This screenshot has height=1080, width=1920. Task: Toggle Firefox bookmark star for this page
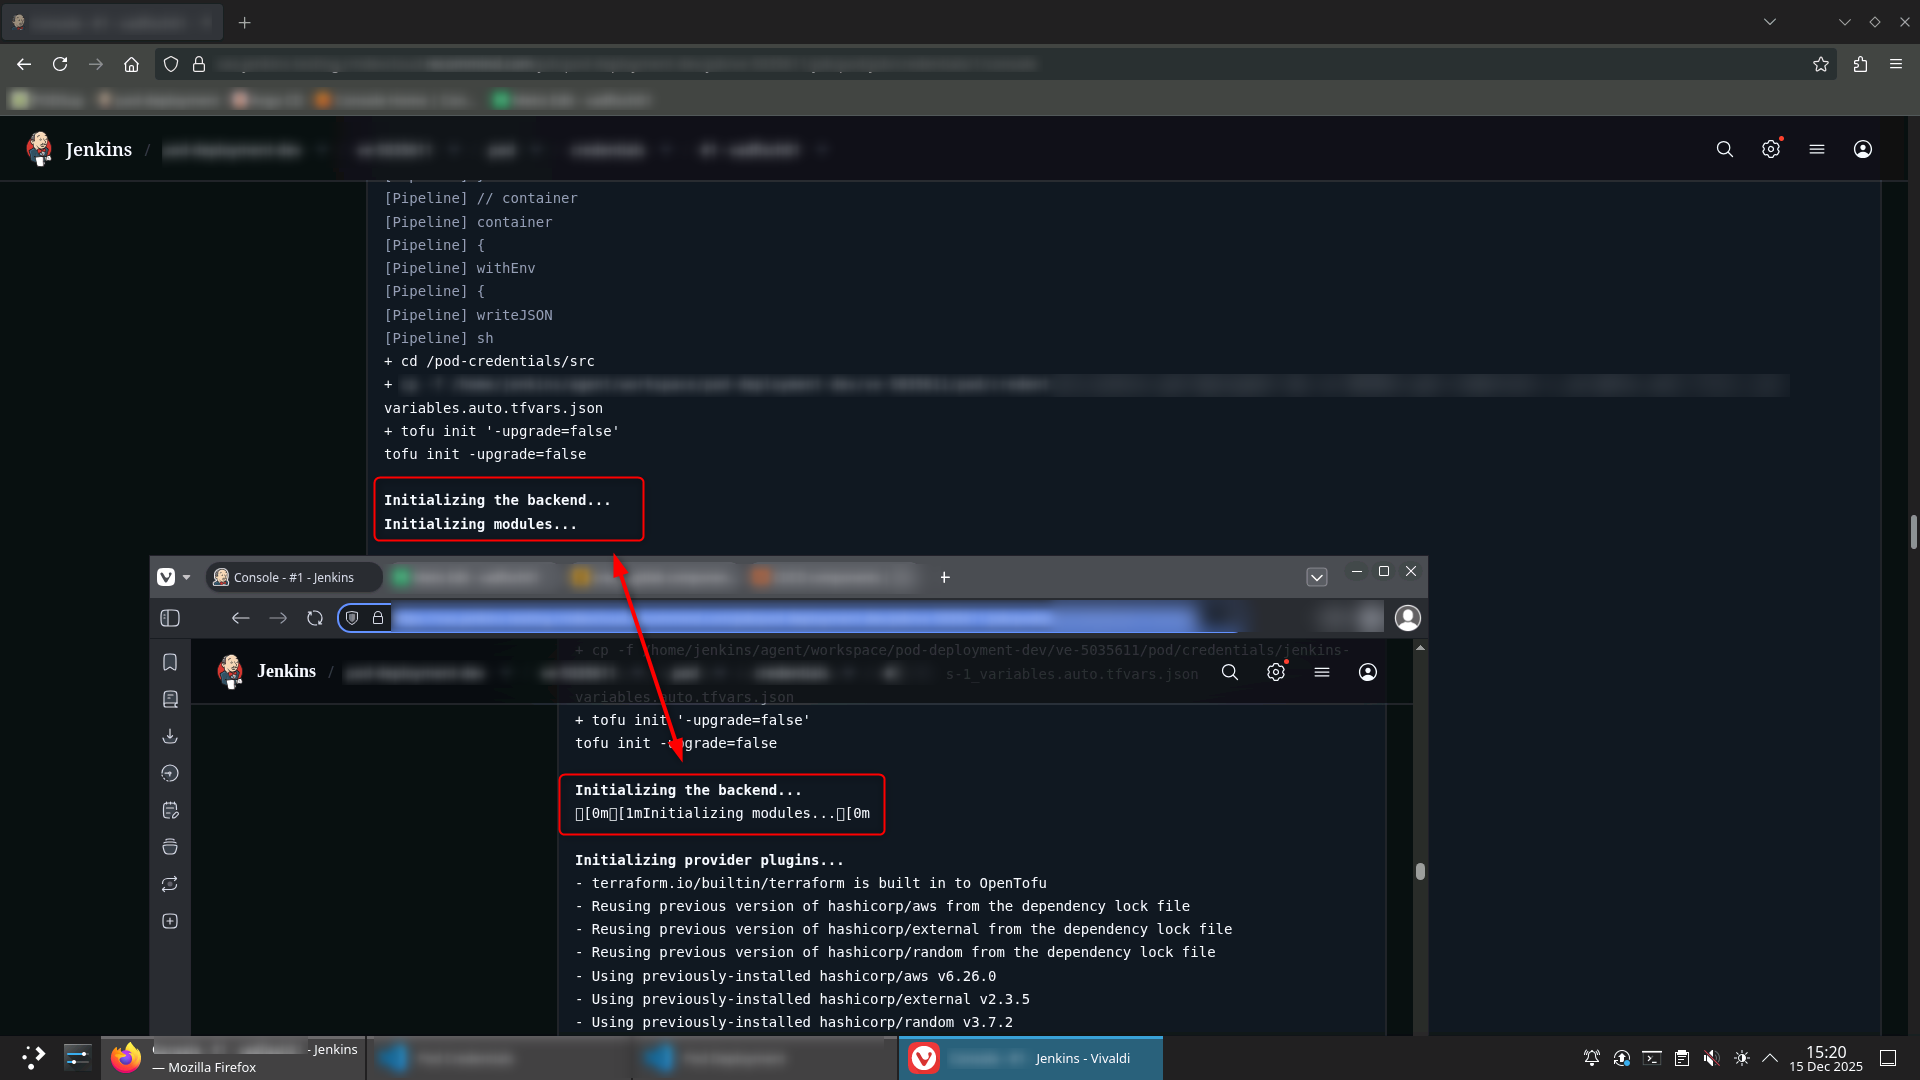(1820, 64)
